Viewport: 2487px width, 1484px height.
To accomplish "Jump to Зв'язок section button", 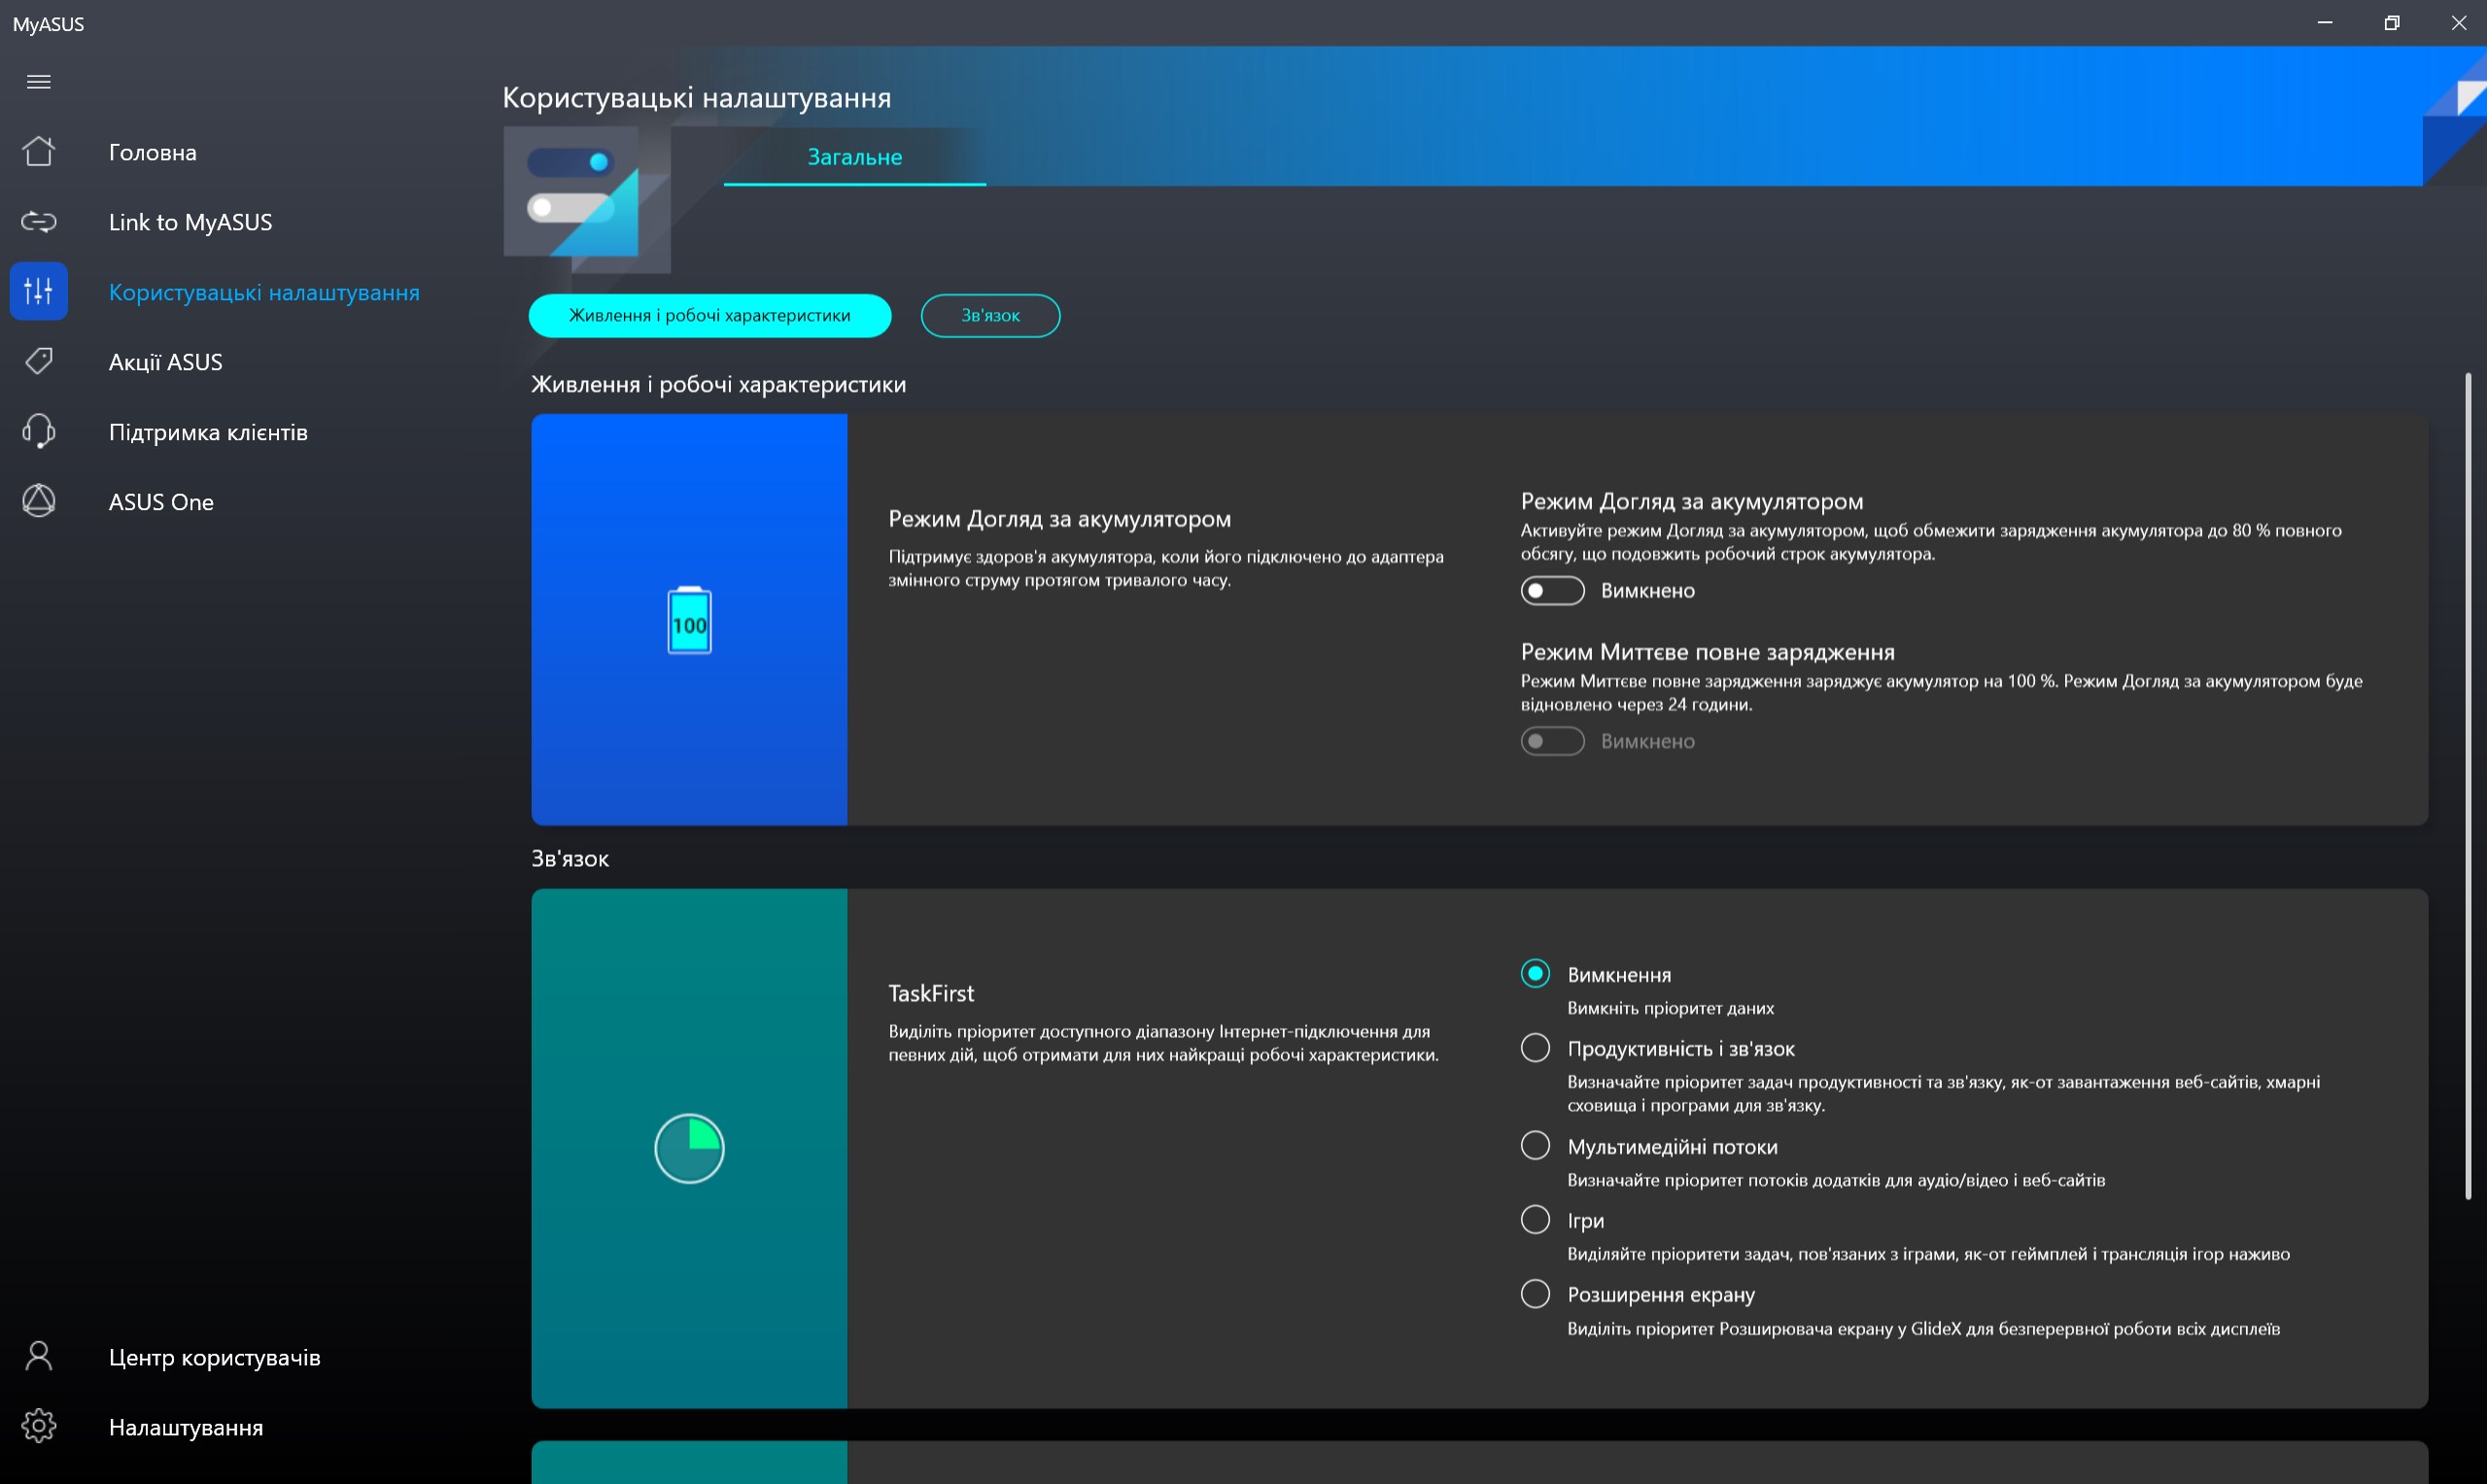I will tap(989, 316).
